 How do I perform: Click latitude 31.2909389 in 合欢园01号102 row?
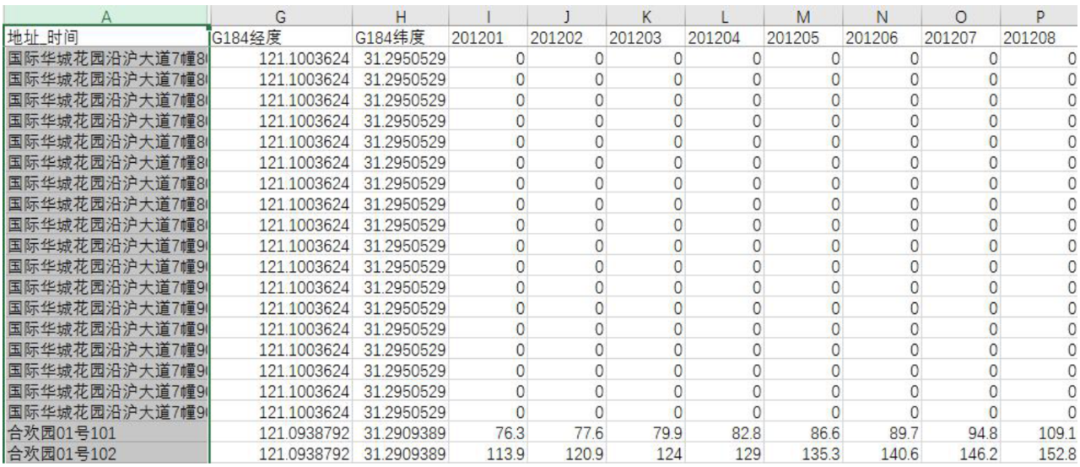[400, 454]
